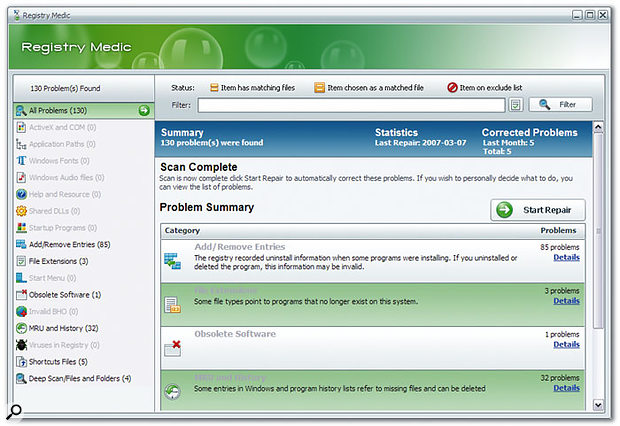Select File Extensions (3) label
This screenshot has width=620, height=426.
(x=59, y=261)
